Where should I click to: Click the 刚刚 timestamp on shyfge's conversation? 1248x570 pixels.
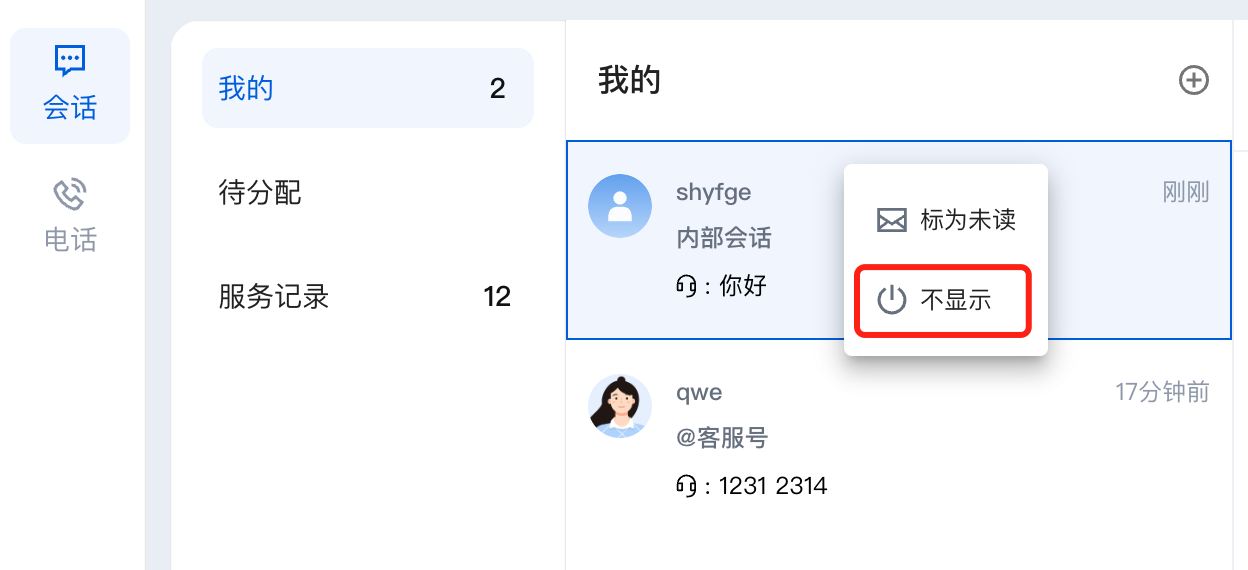[1186, 192]
